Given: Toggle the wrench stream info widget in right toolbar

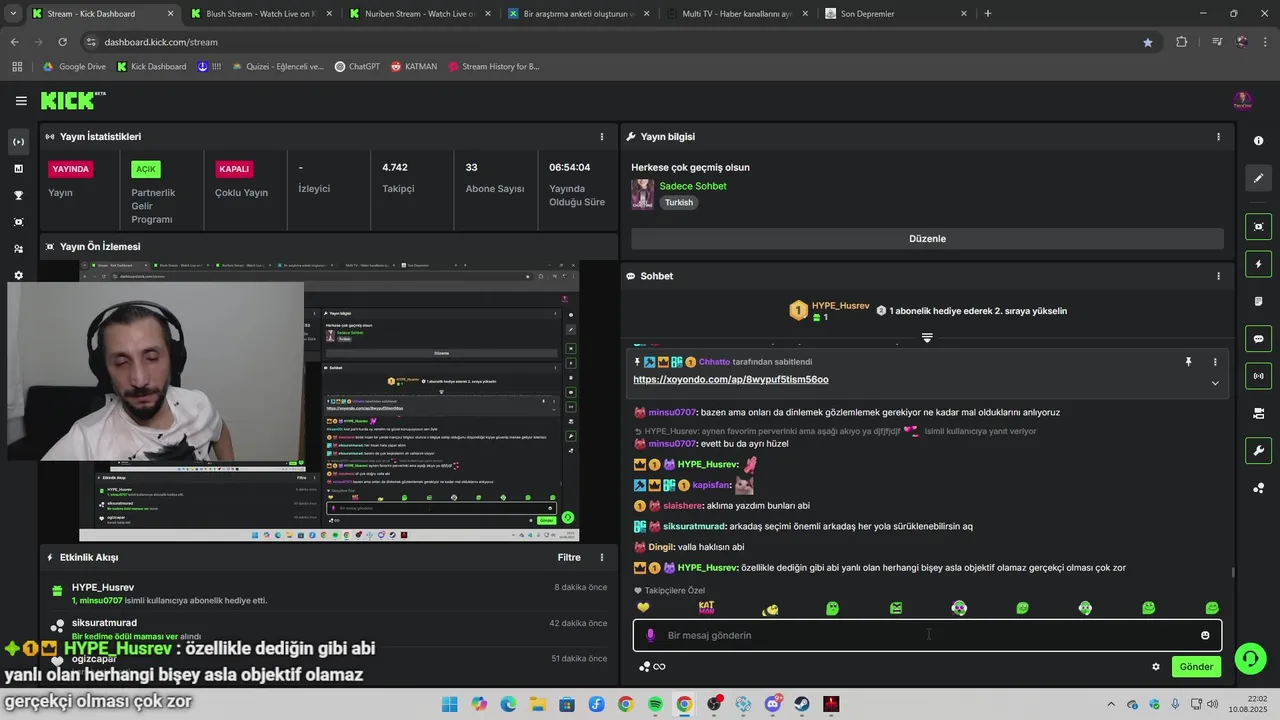Looking at the screenshot, I should [x=1258, y=451].
